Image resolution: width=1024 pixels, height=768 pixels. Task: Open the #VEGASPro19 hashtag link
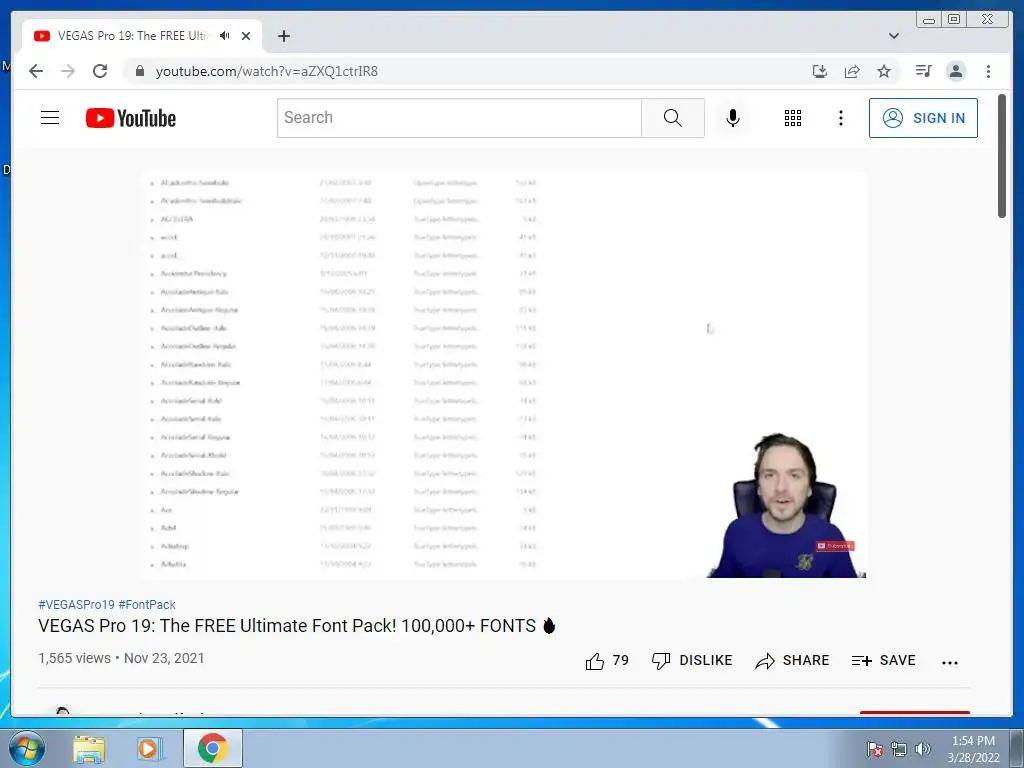pyautogui.click(x=76, y=605)
